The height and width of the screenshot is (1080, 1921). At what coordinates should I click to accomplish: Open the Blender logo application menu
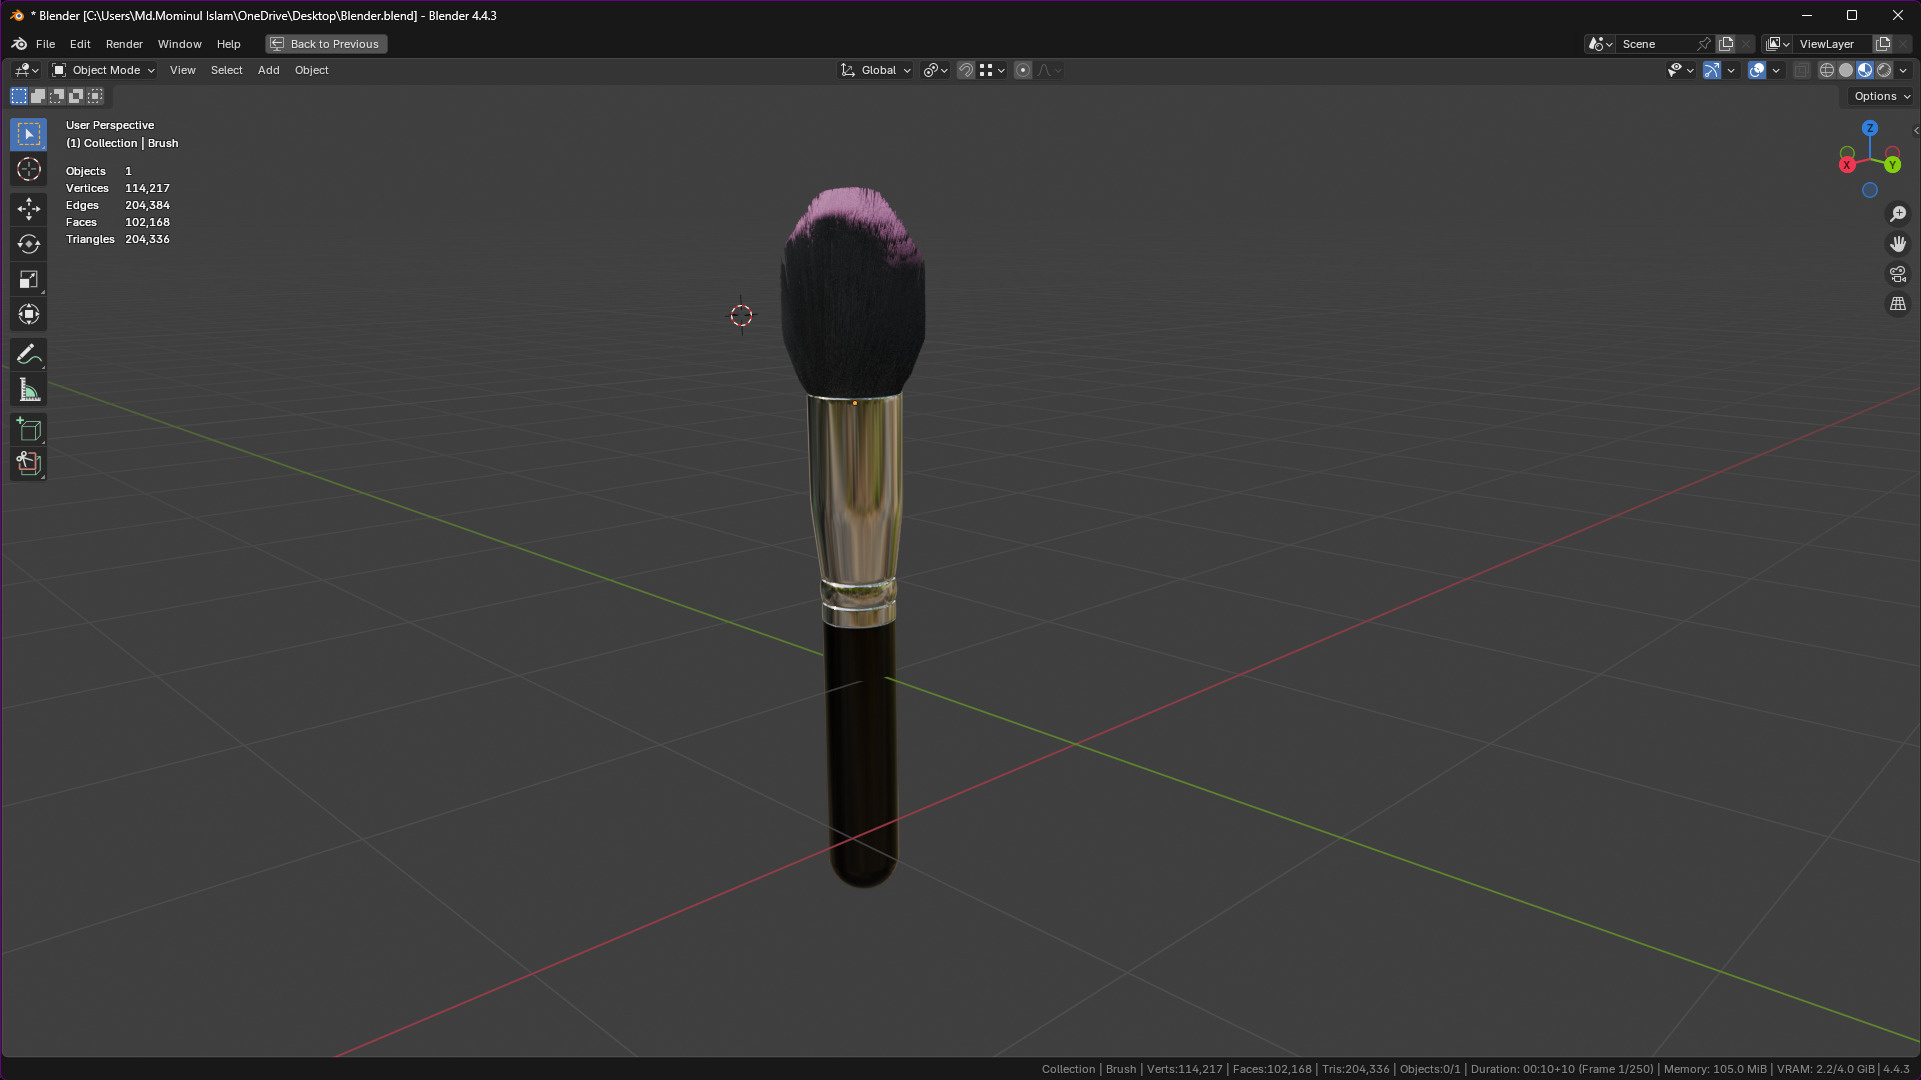19,44
